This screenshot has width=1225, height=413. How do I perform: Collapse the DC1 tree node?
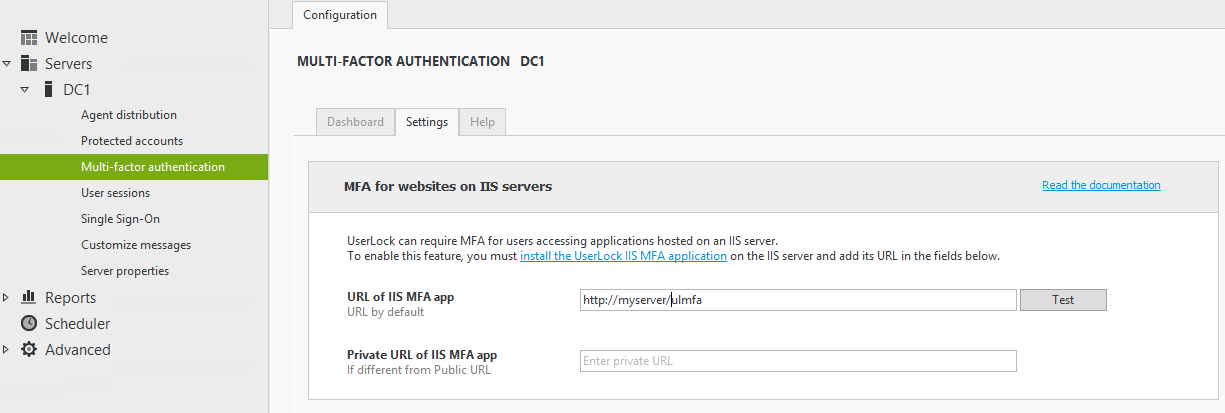pos(25,90)
